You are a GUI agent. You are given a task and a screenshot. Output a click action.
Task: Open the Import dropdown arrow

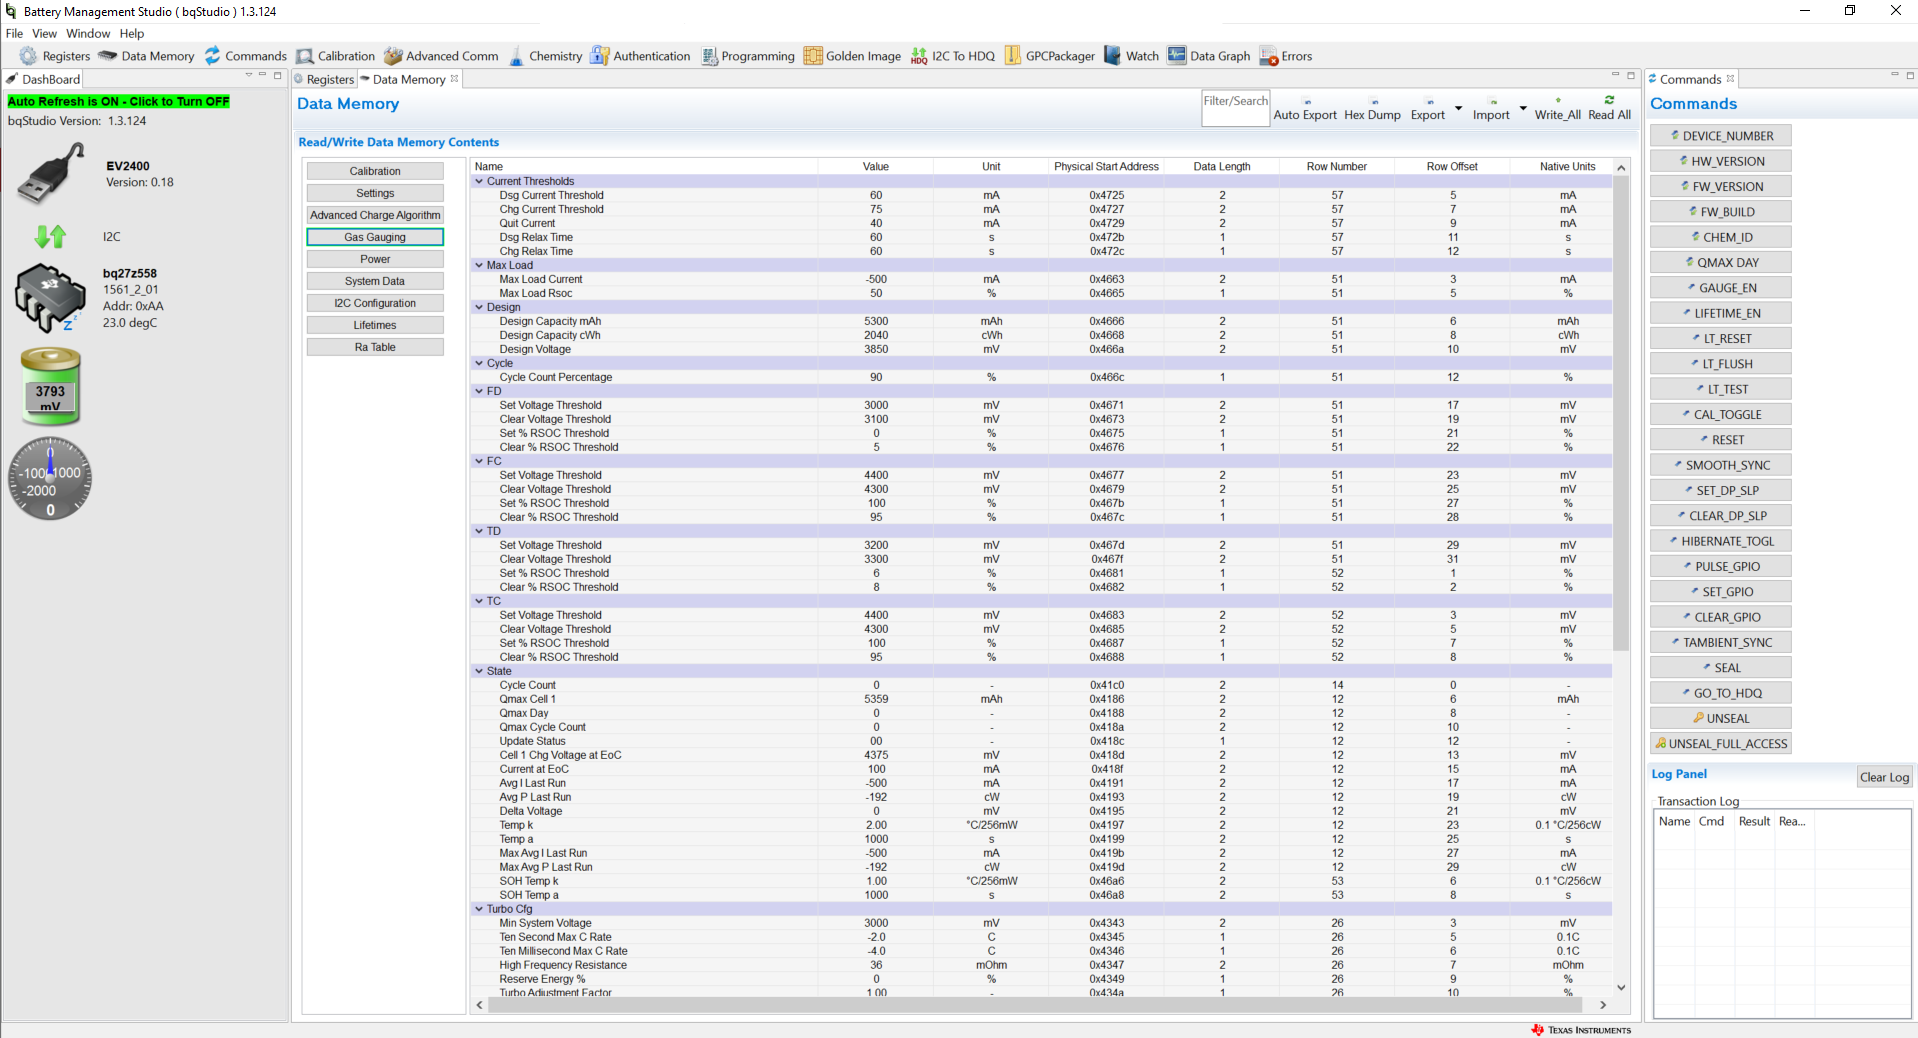coord(1522,110)
